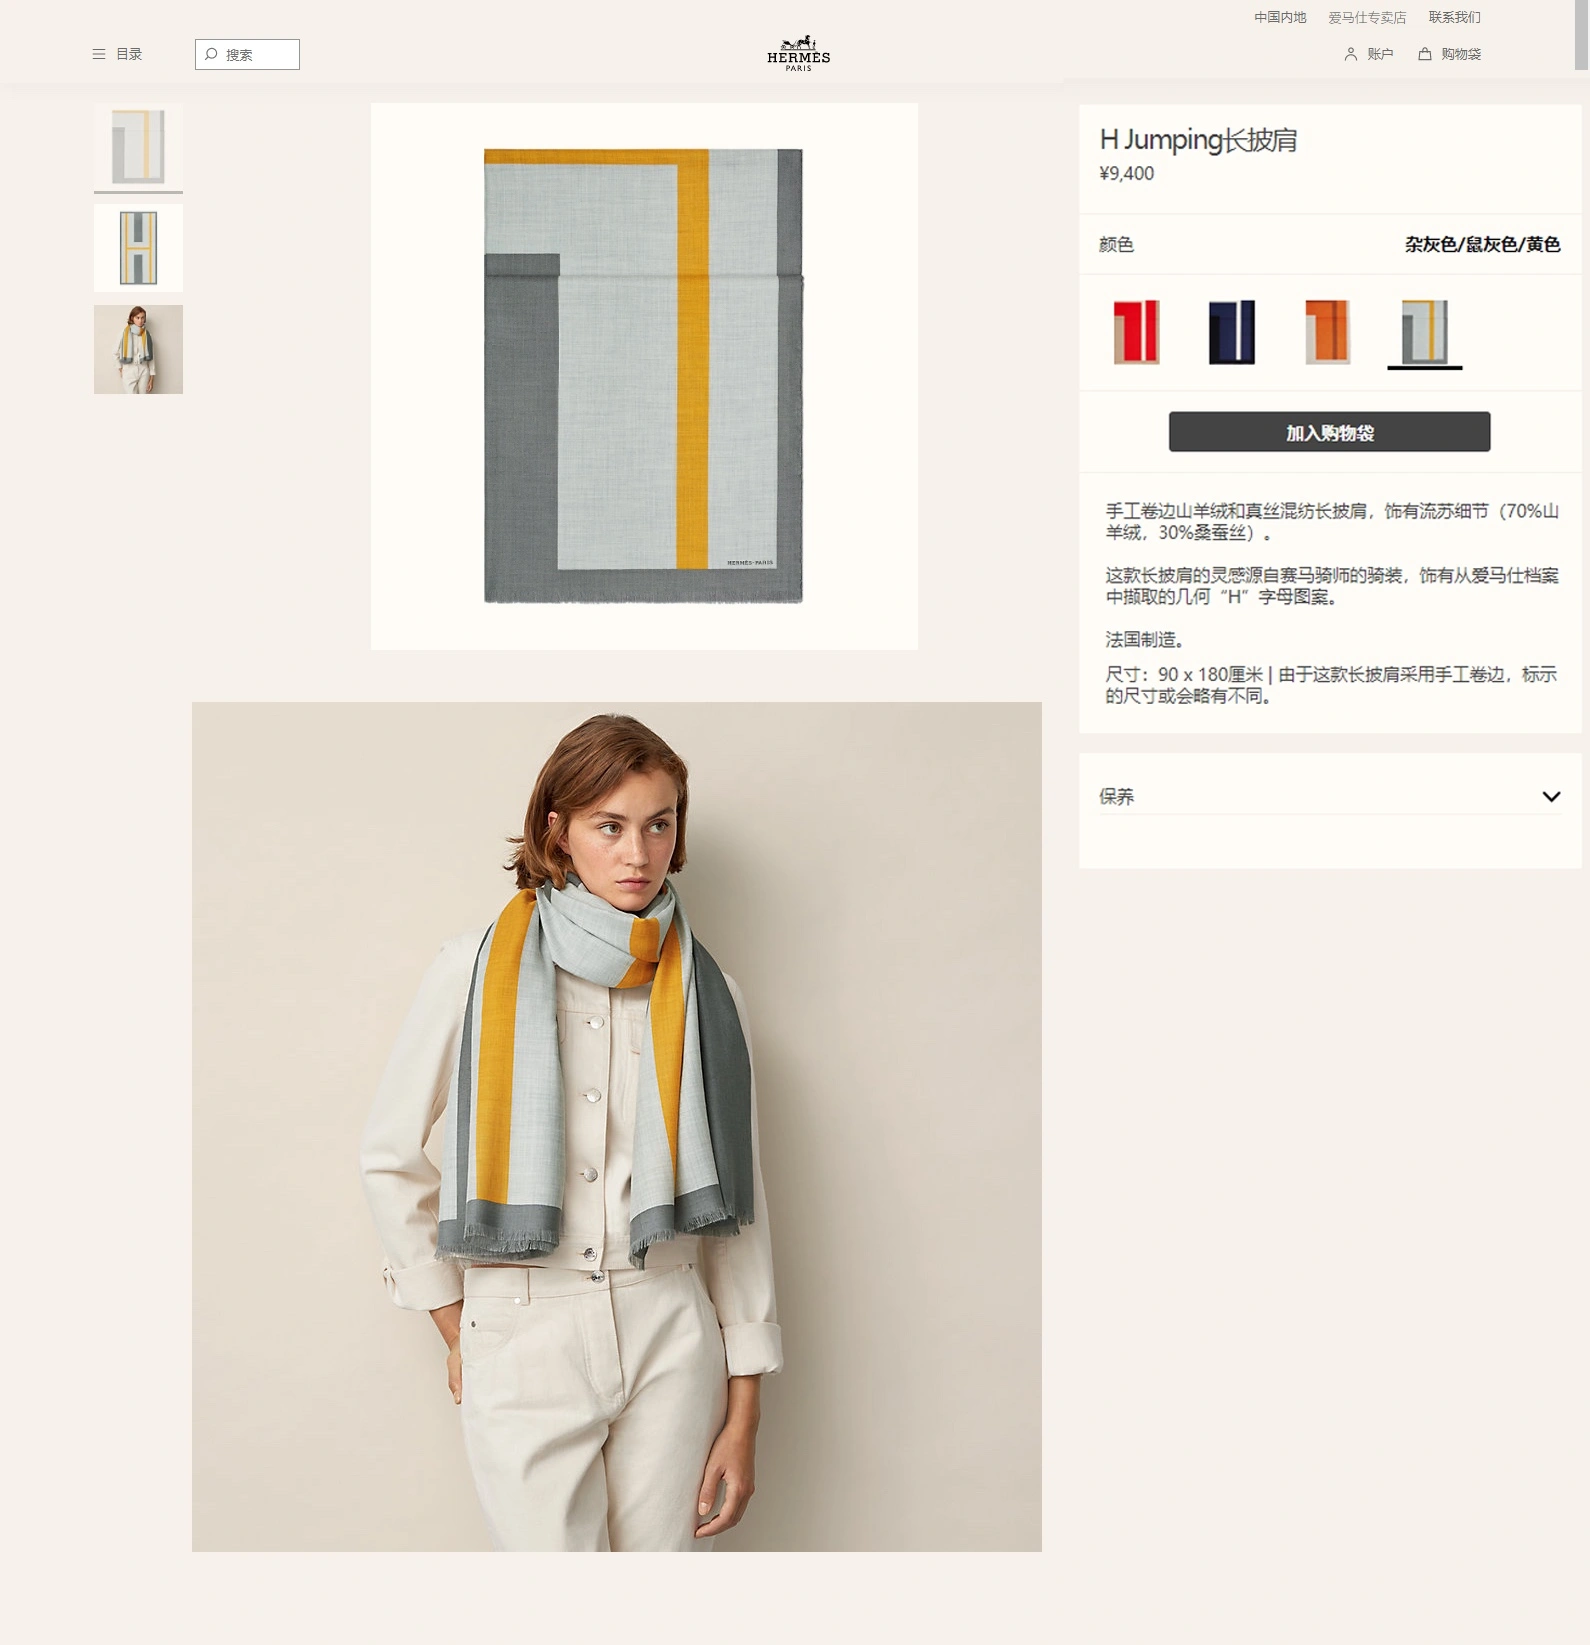Viewport: 1590px width, 1645px height.
Task: Open the 账户 account icon
Action: 1350,54
